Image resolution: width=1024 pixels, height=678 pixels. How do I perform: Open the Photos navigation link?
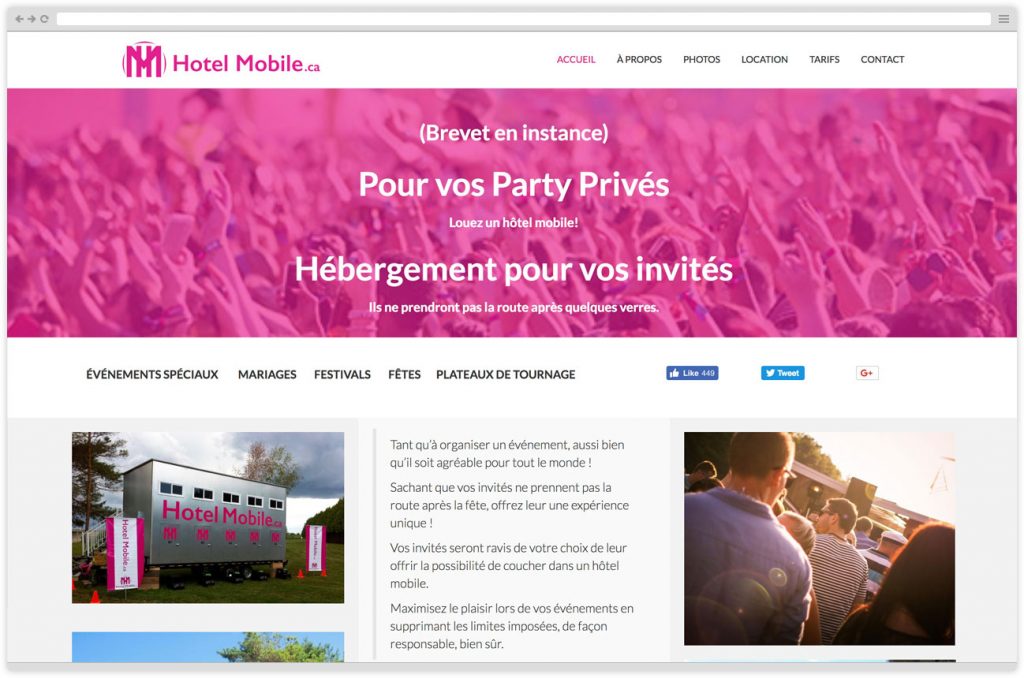(701, 59)
